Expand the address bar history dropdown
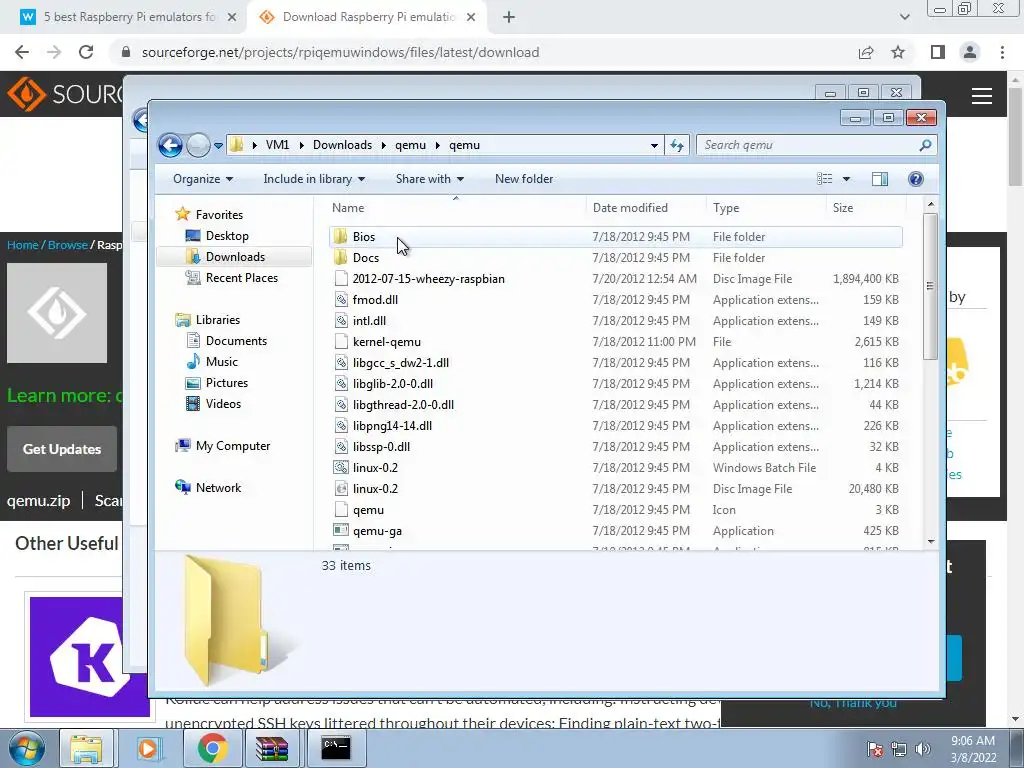Image resolution: width=1024 pixels, height=768 pixels. [654, 146]
